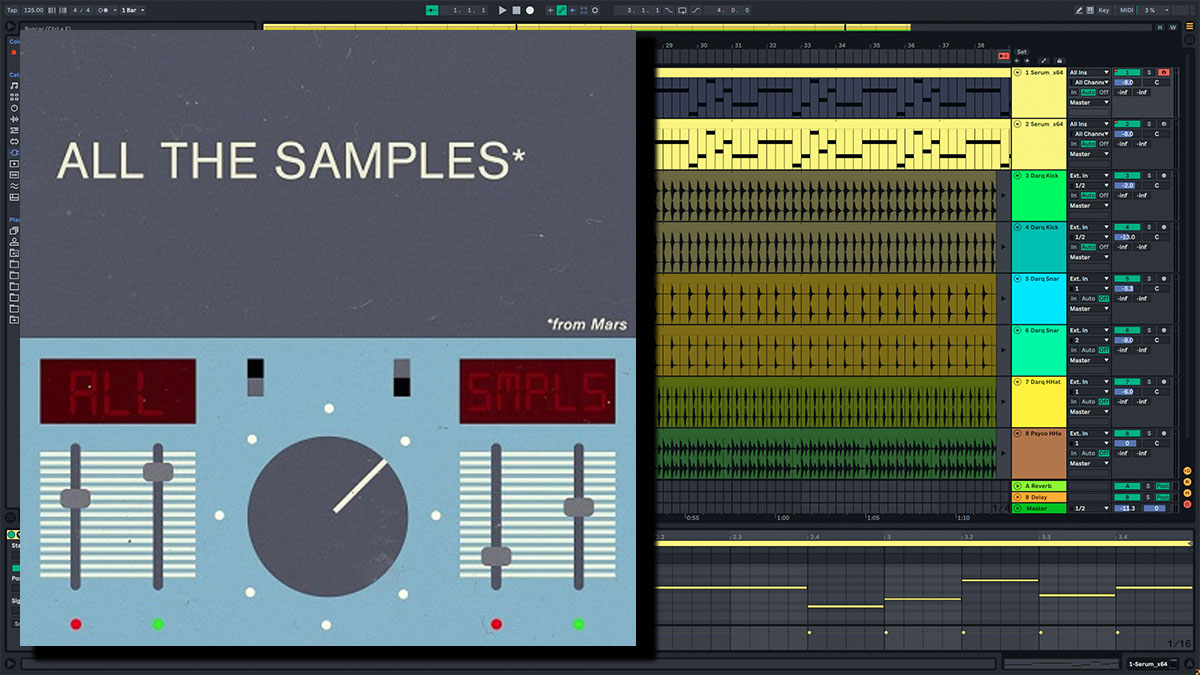Click the Previous Locator arrow icon
This screenshot has height=675, width=1200.
[x=1016, y=60]
